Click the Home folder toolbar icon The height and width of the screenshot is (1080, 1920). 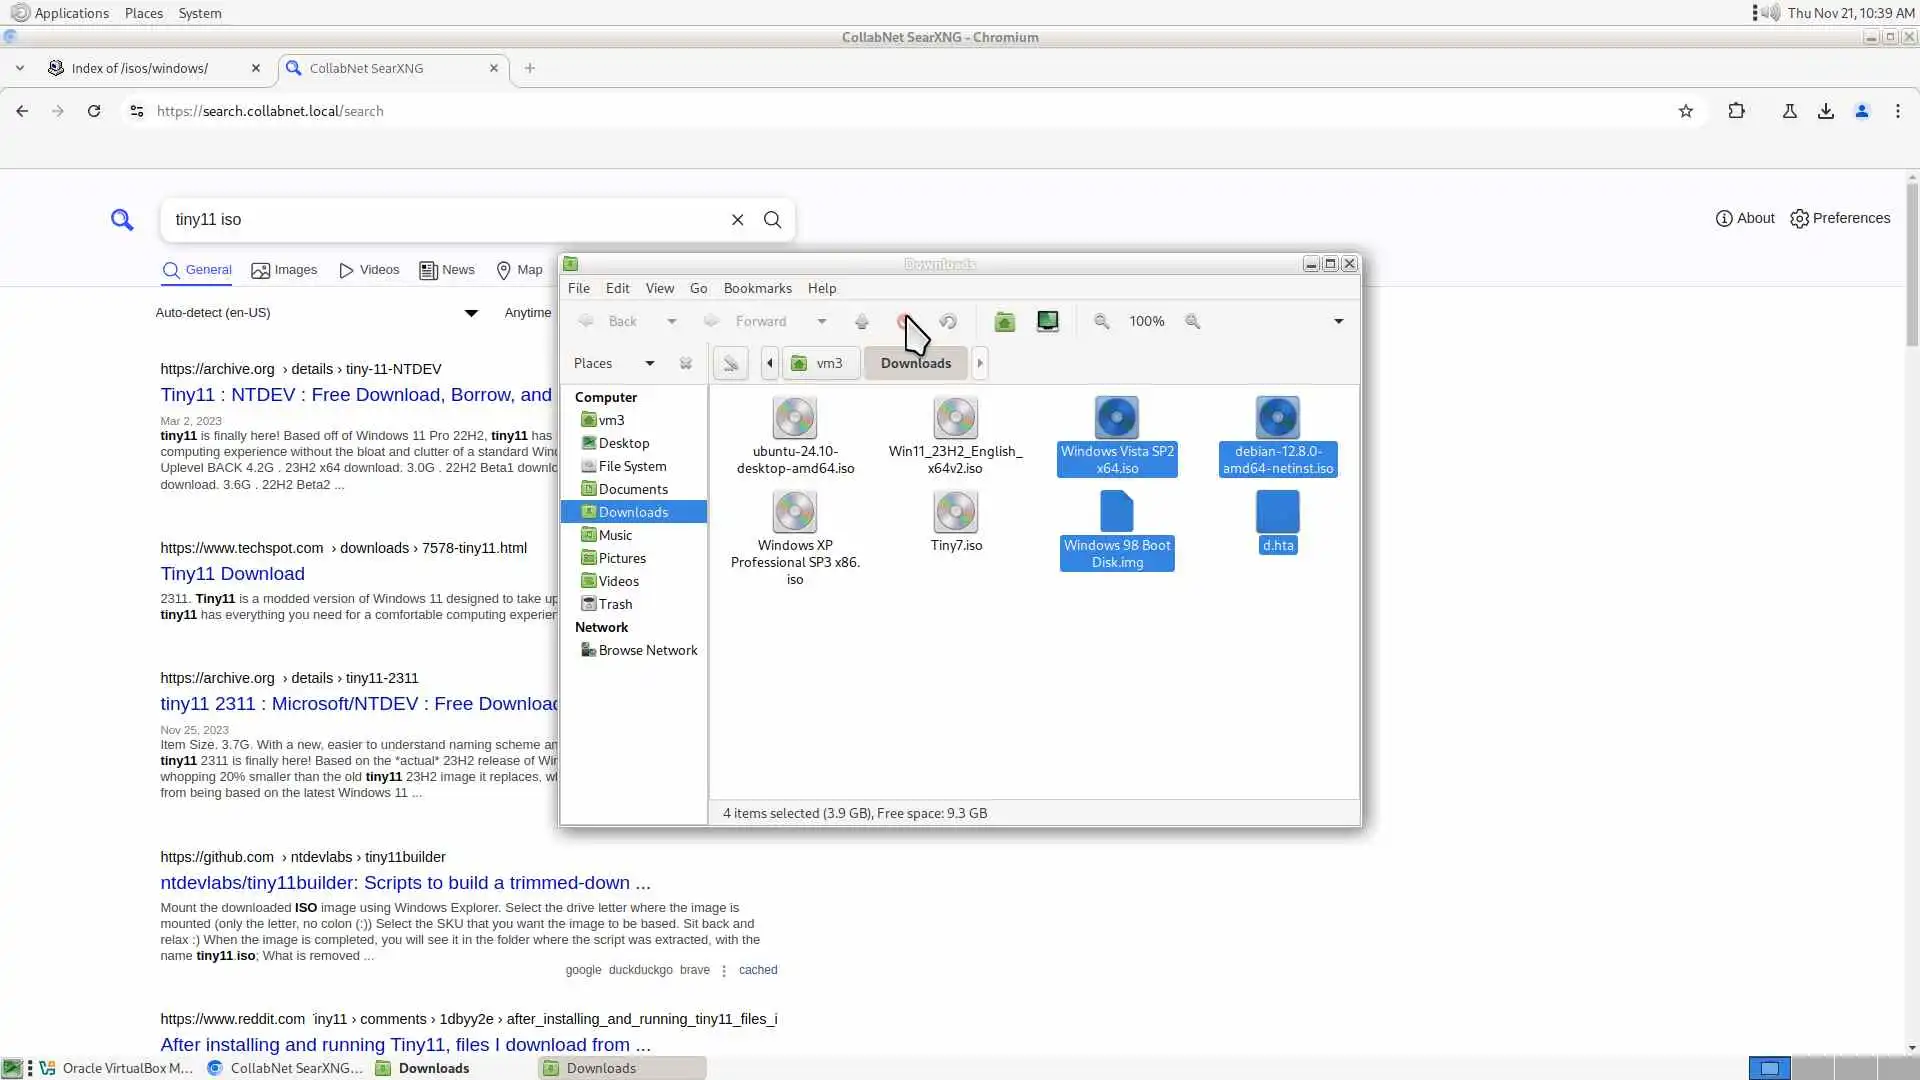click(1004, 321)
